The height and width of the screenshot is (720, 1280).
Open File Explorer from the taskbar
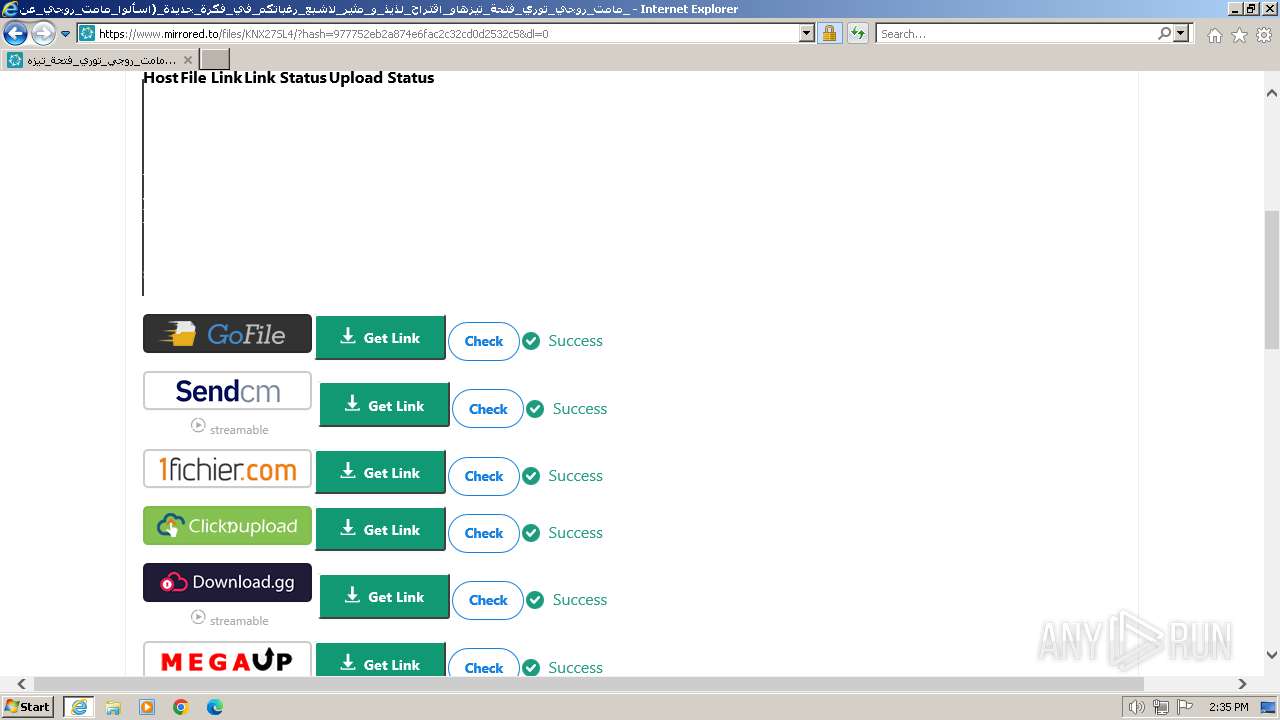pyautogui.click(x=113, y=707)
